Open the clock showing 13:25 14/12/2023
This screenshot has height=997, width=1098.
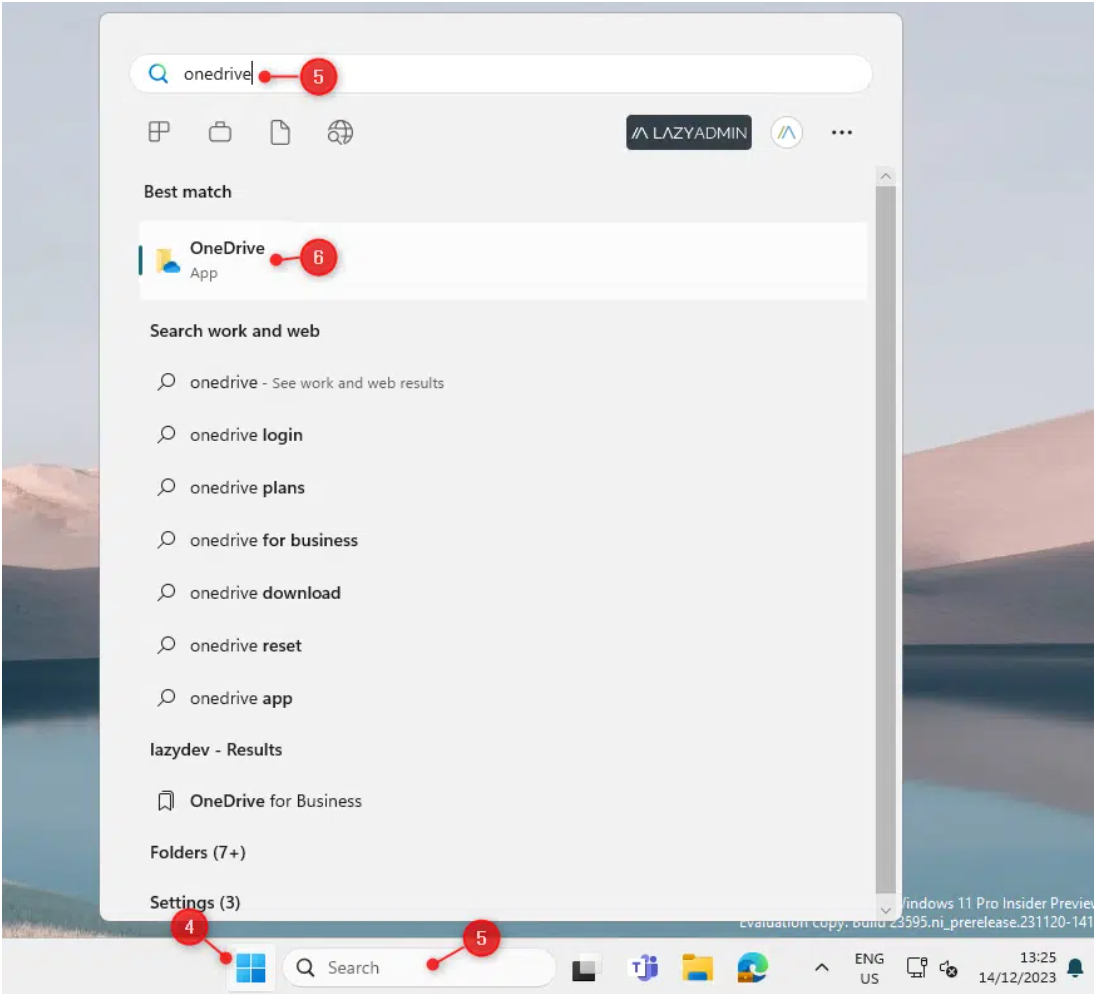coord(1017,968)
